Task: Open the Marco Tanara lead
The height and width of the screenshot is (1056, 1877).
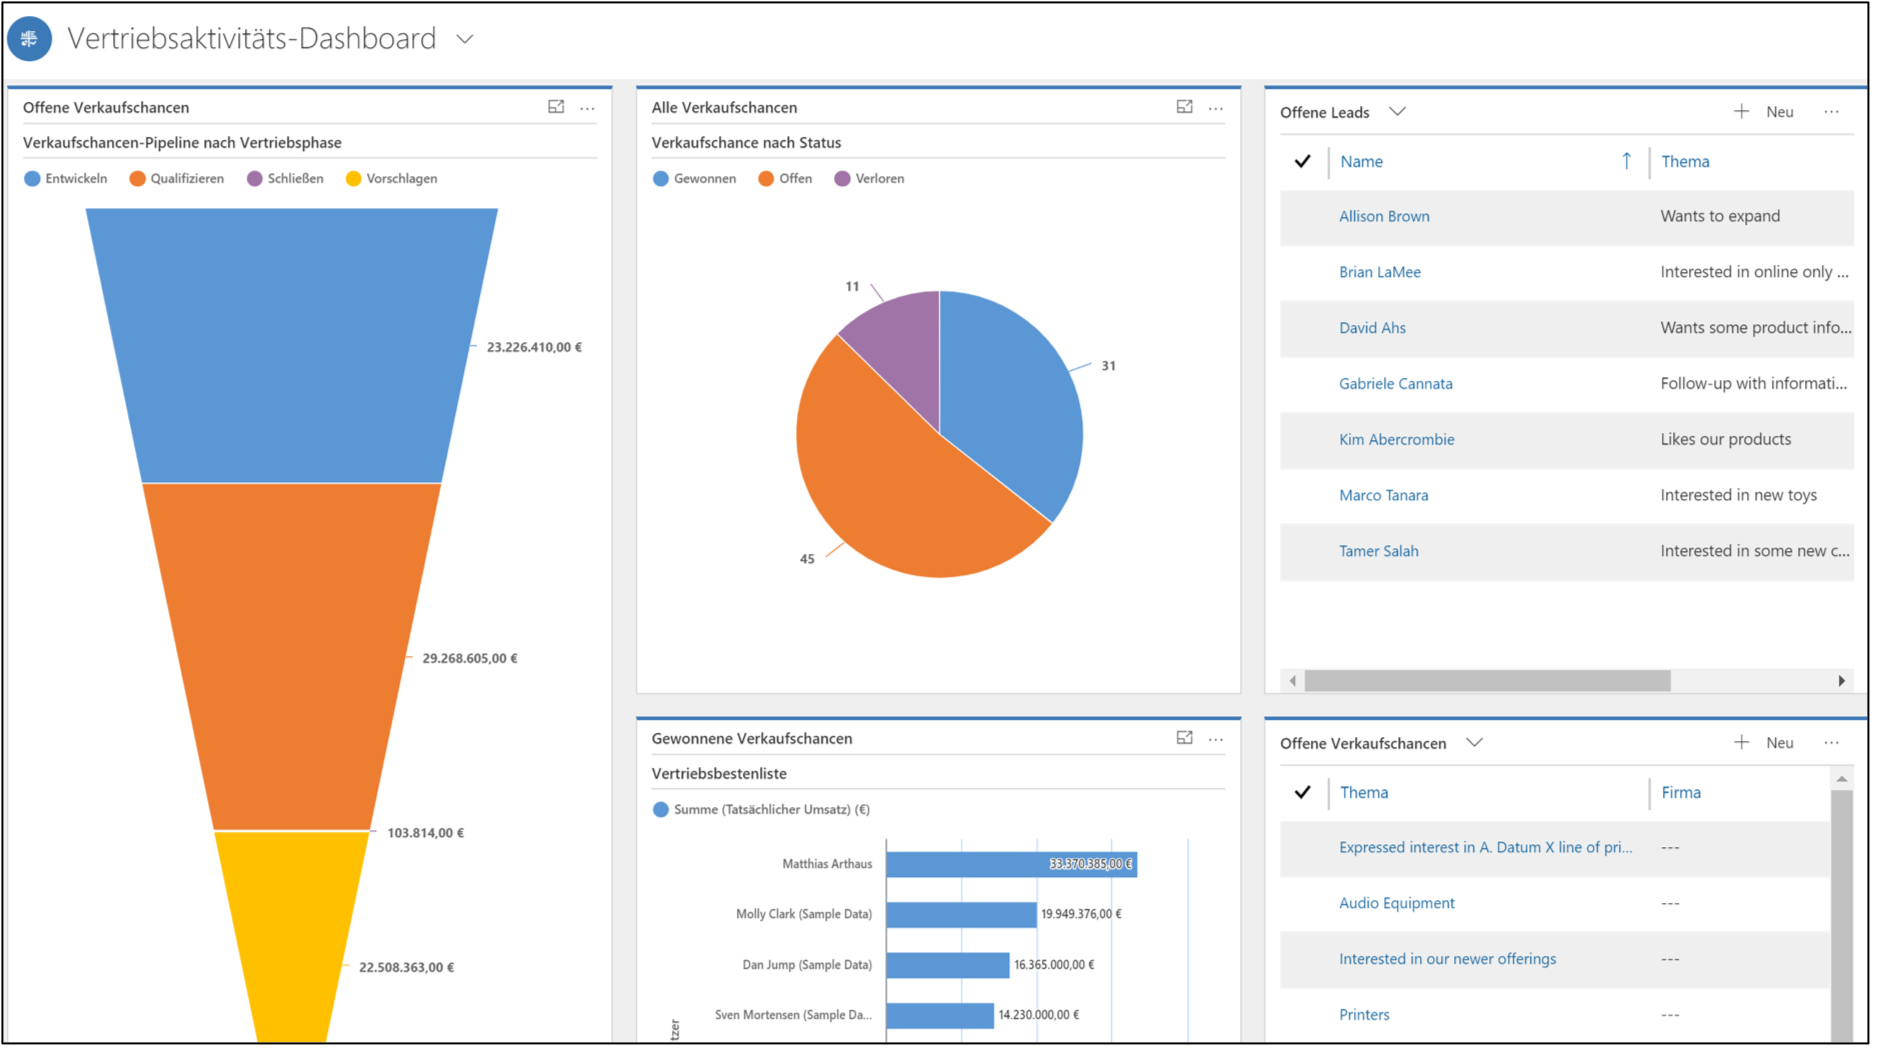Action: pyautogui.click(x=1384, y=495)
